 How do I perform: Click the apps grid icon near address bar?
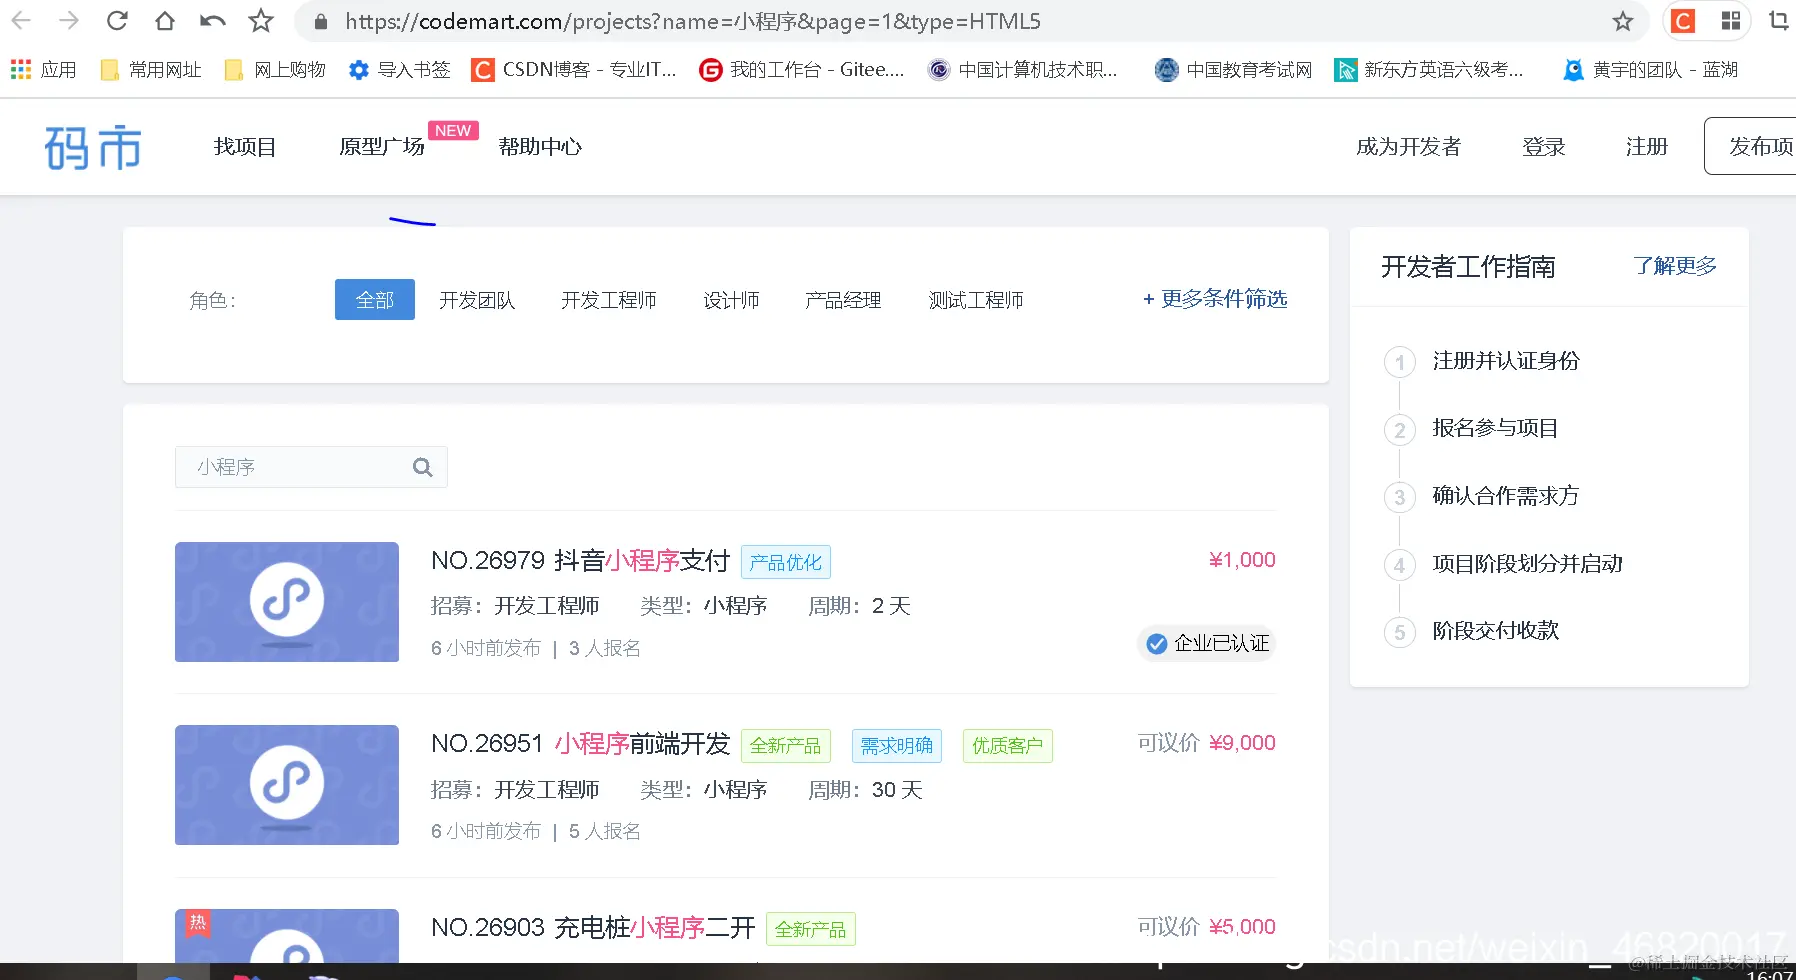1731,21
